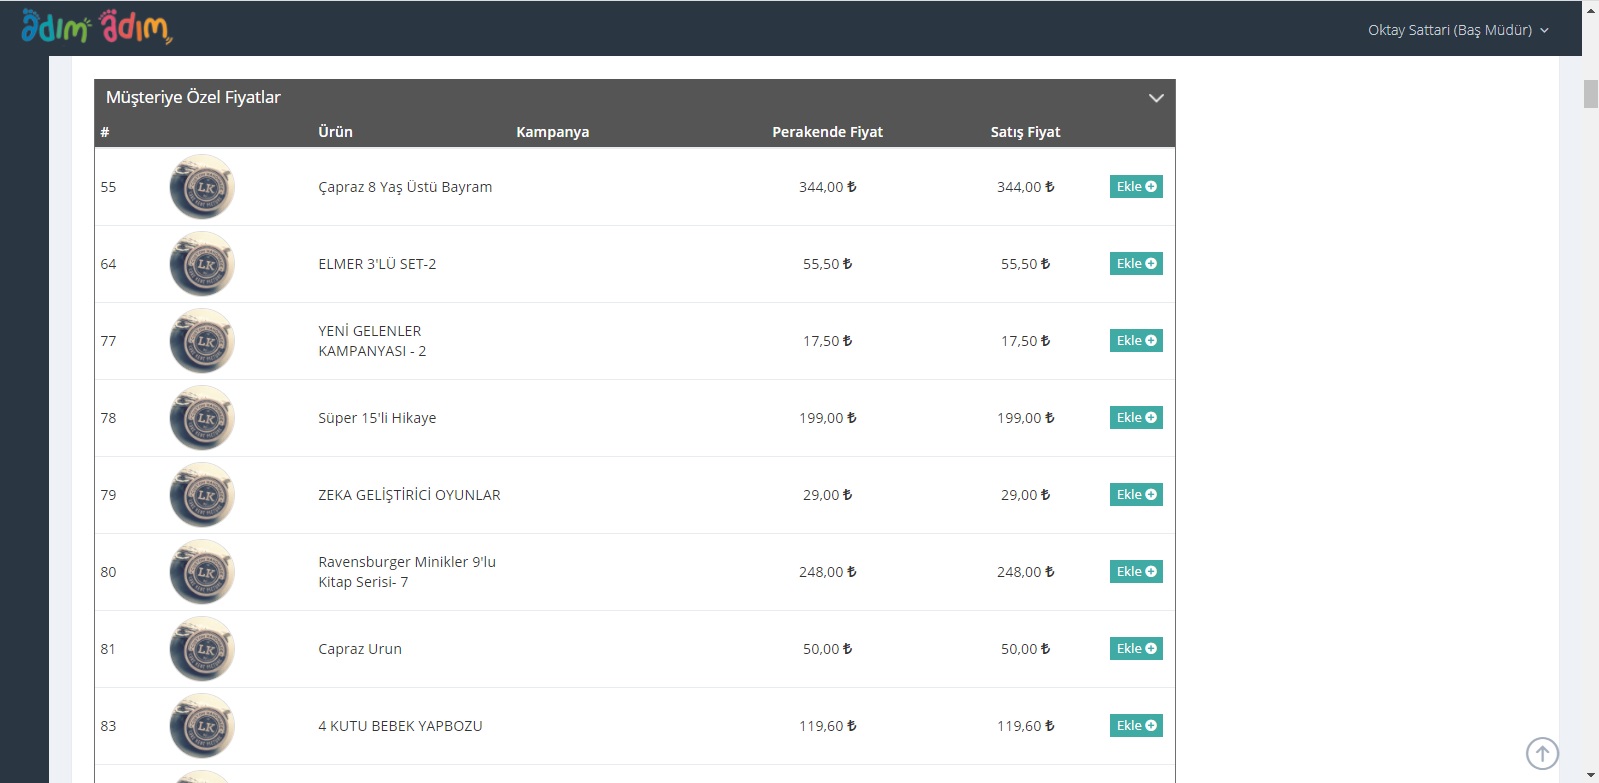Click the page vertical scrollbar thumb

click(1590, 94)
